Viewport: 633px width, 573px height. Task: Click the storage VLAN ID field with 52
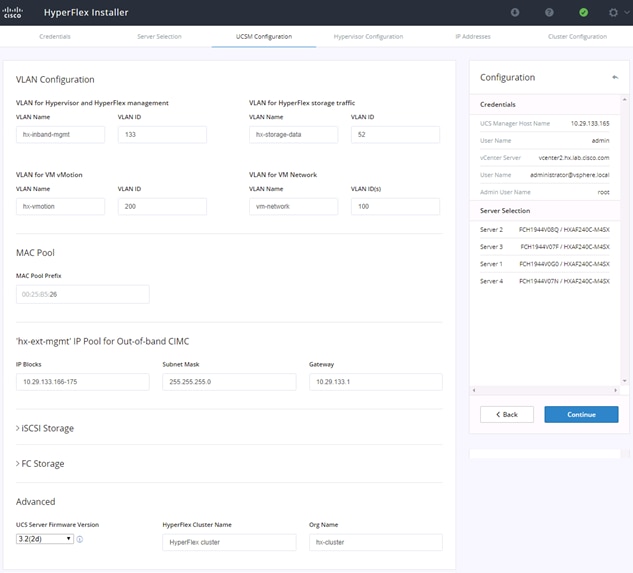395,134
